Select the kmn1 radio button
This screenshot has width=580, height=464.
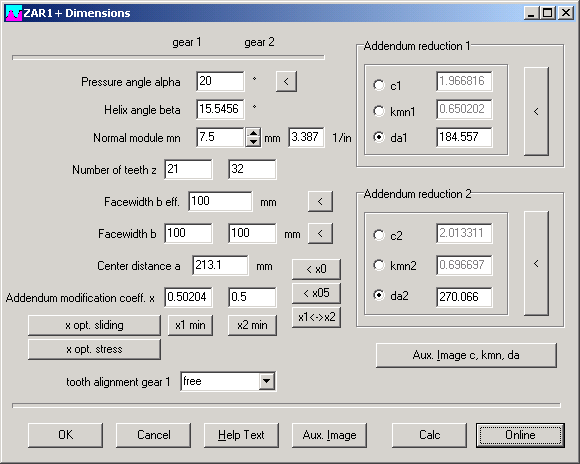point(379,111)
